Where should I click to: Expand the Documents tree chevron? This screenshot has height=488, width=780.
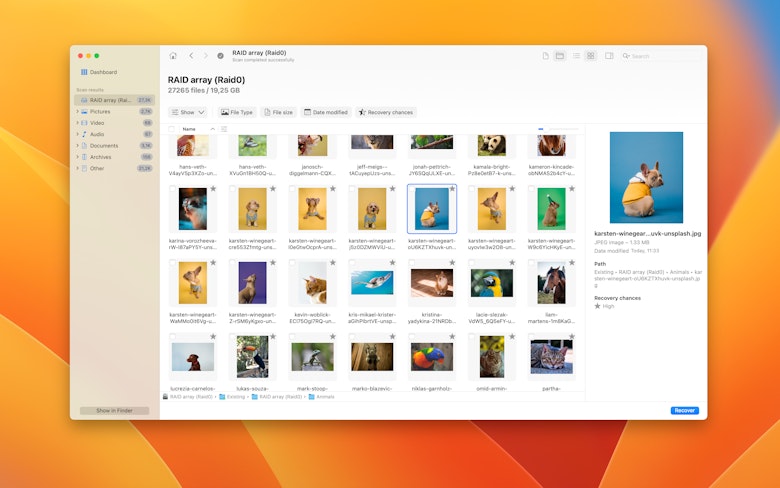(78, 146)
